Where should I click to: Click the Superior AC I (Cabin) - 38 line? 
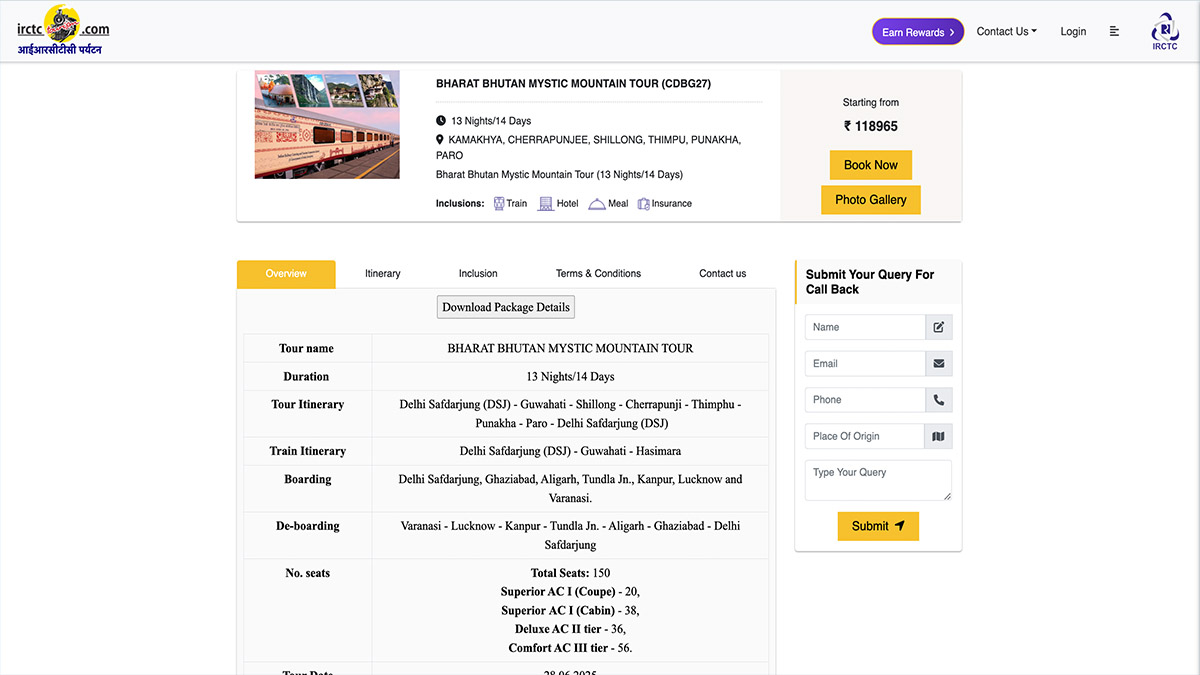pyautogui.click(x=570, y=611)
